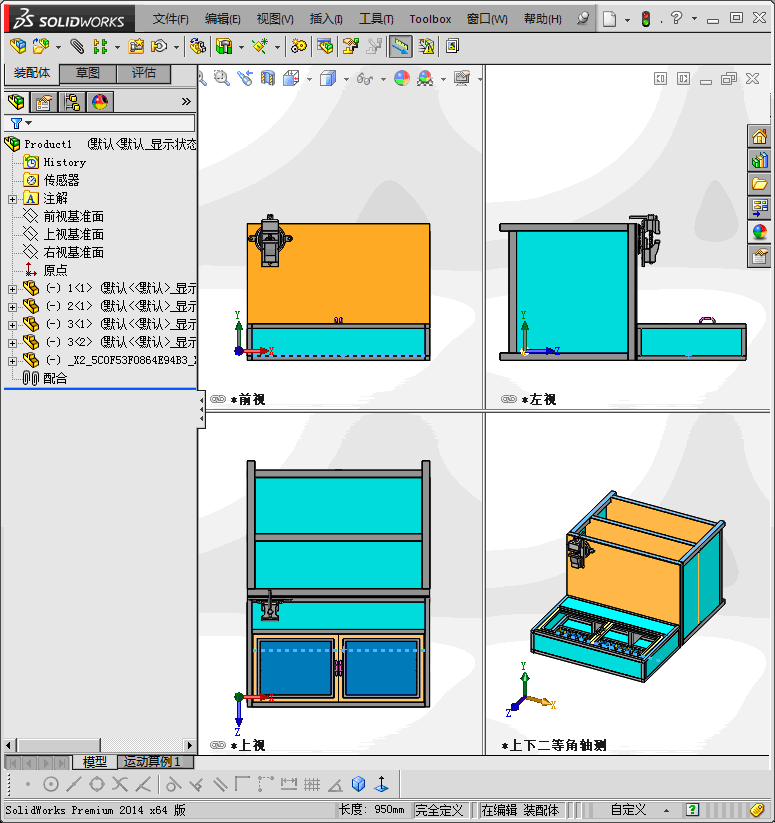Click the Take Snapshot icon
The image size is (775, 823).
click(452, 46)
